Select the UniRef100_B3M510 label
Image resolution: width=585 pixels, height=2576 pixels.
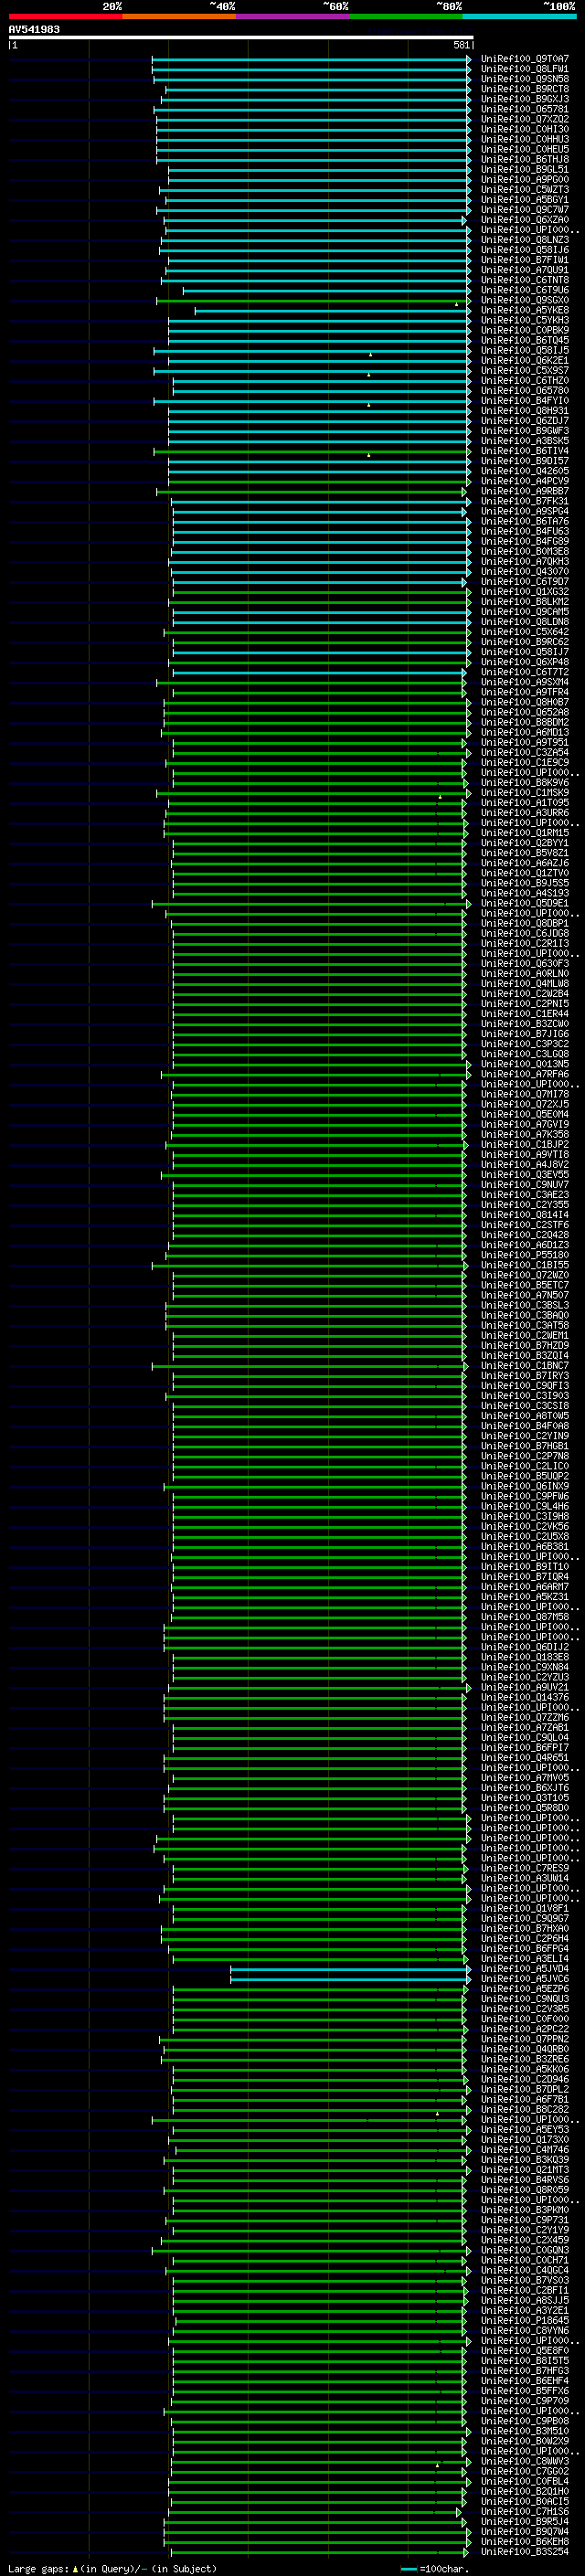(524, 2431)
